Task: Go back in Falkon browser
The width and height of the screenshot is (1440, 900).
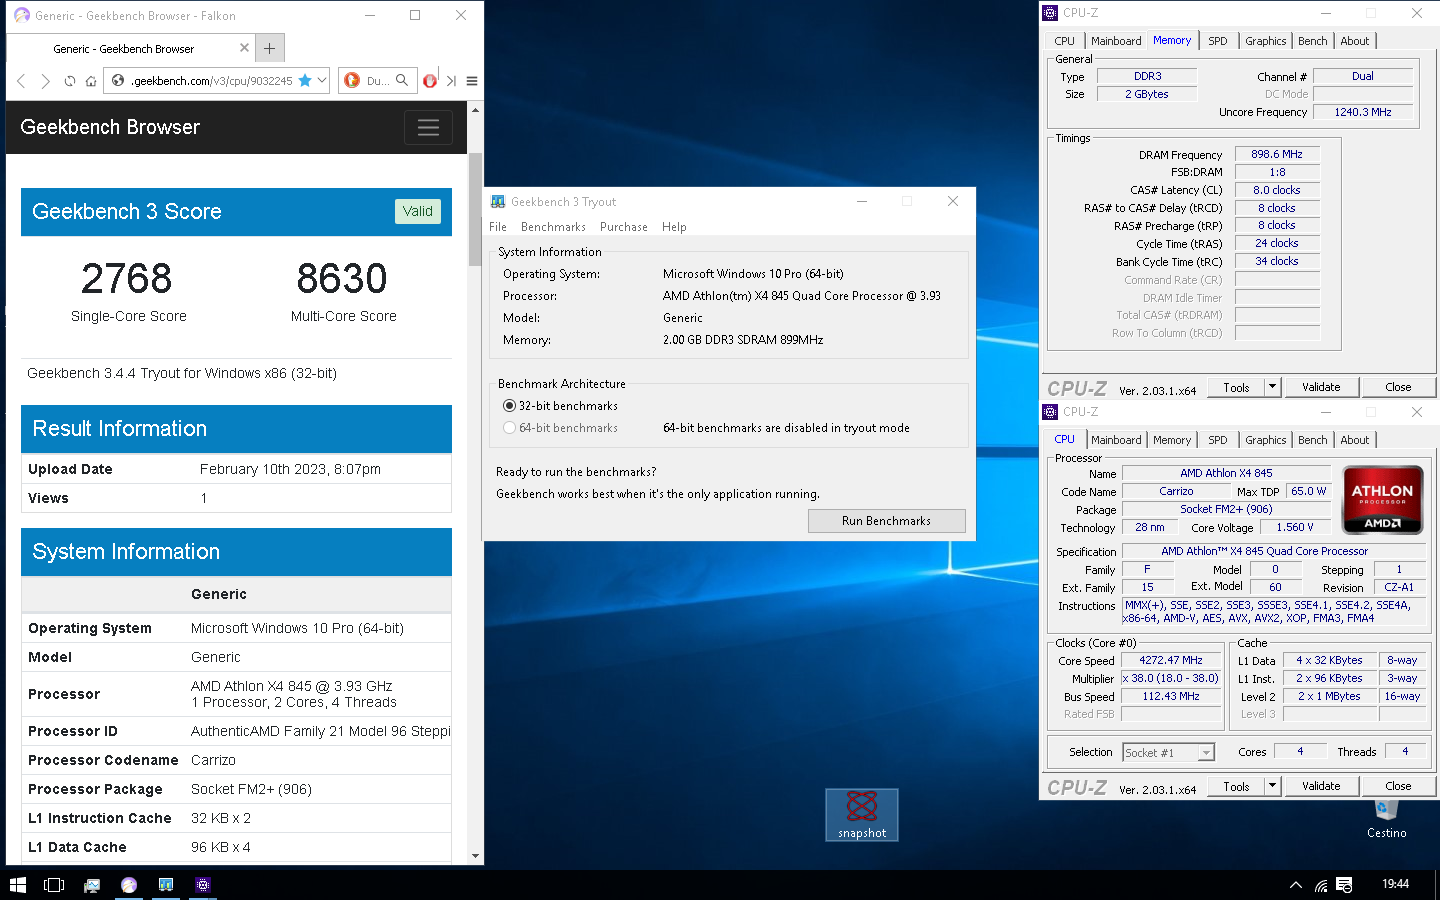Action: click(x=21, y=81)
